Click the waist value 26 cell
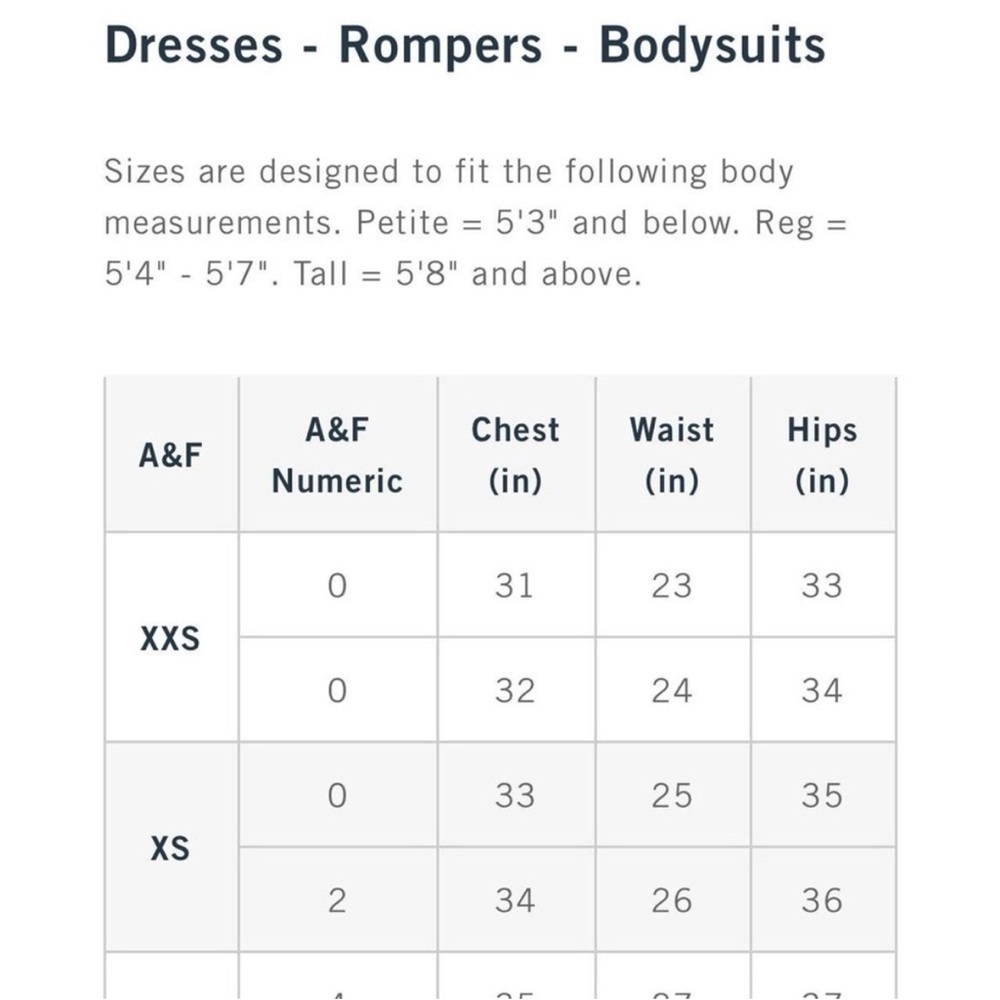The height and width of the screenshot is (1000, 1000). point(671,901)
